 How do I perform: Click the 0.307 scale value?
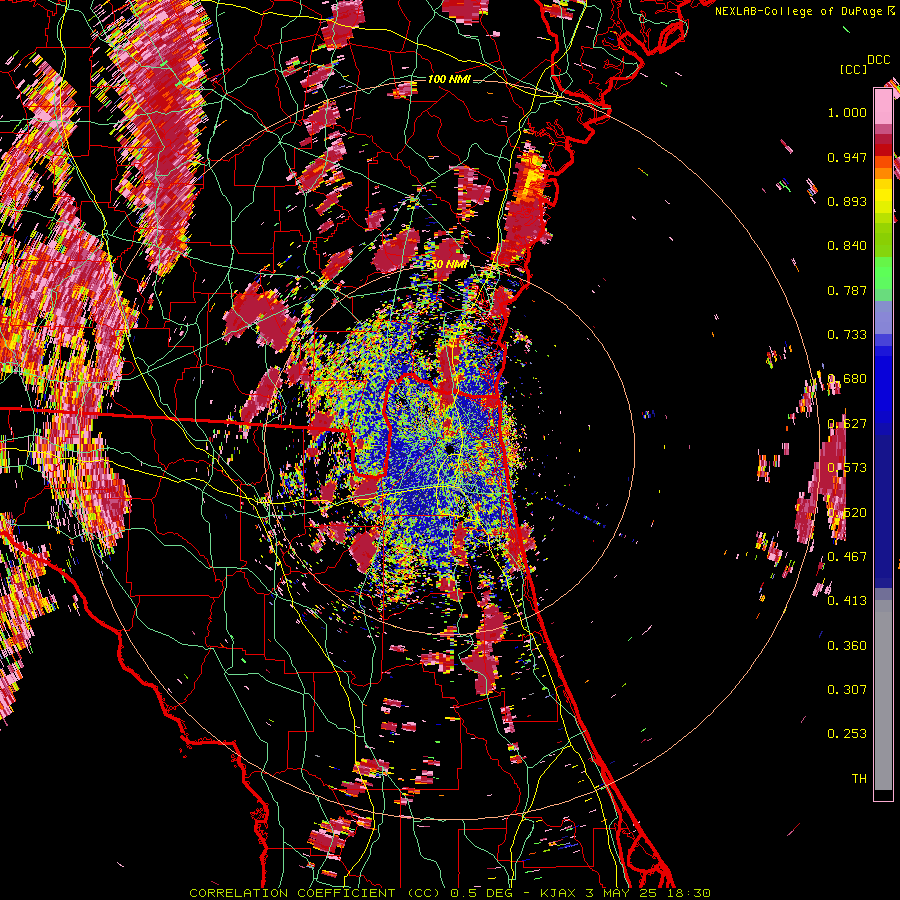(x=847, y=690)
